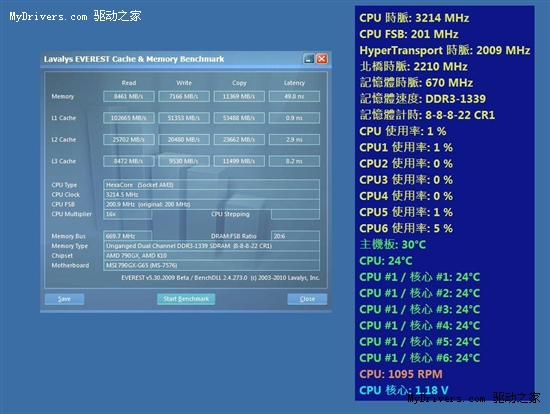550x414 pixels.
Task: Click the 核心 #3 24°C temperature line
Action: (x=420, y=309)
